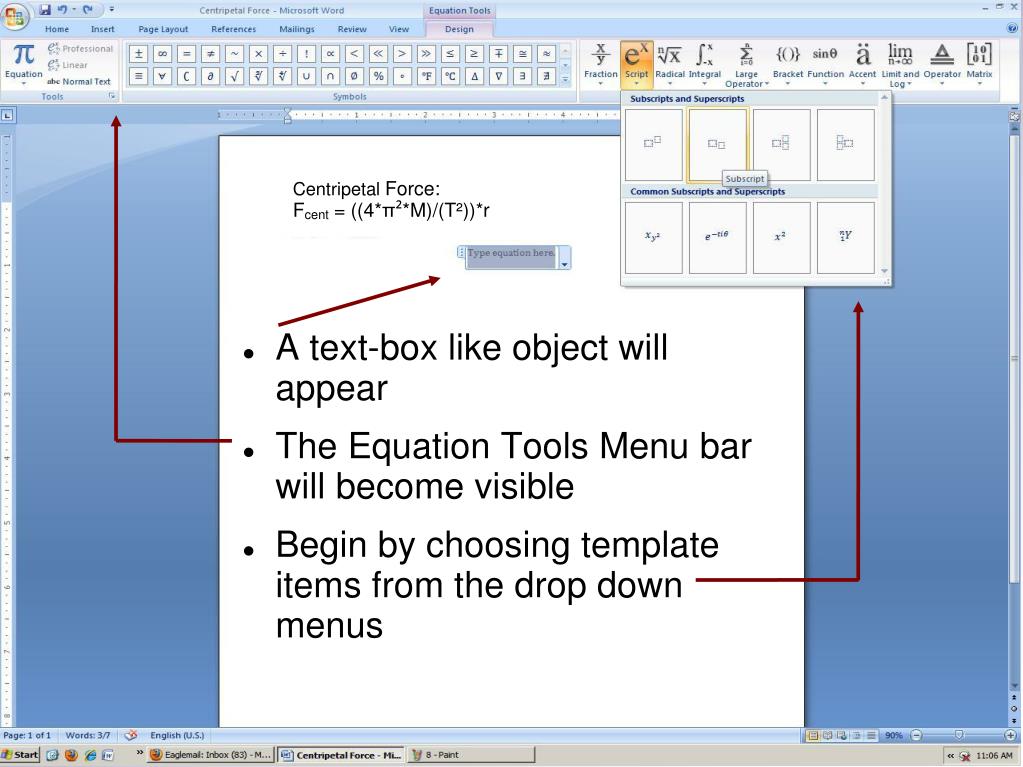Viewport: 1023px width, 767px height.
Task: Switch to the Review tab
Action: tap(352, 29)
